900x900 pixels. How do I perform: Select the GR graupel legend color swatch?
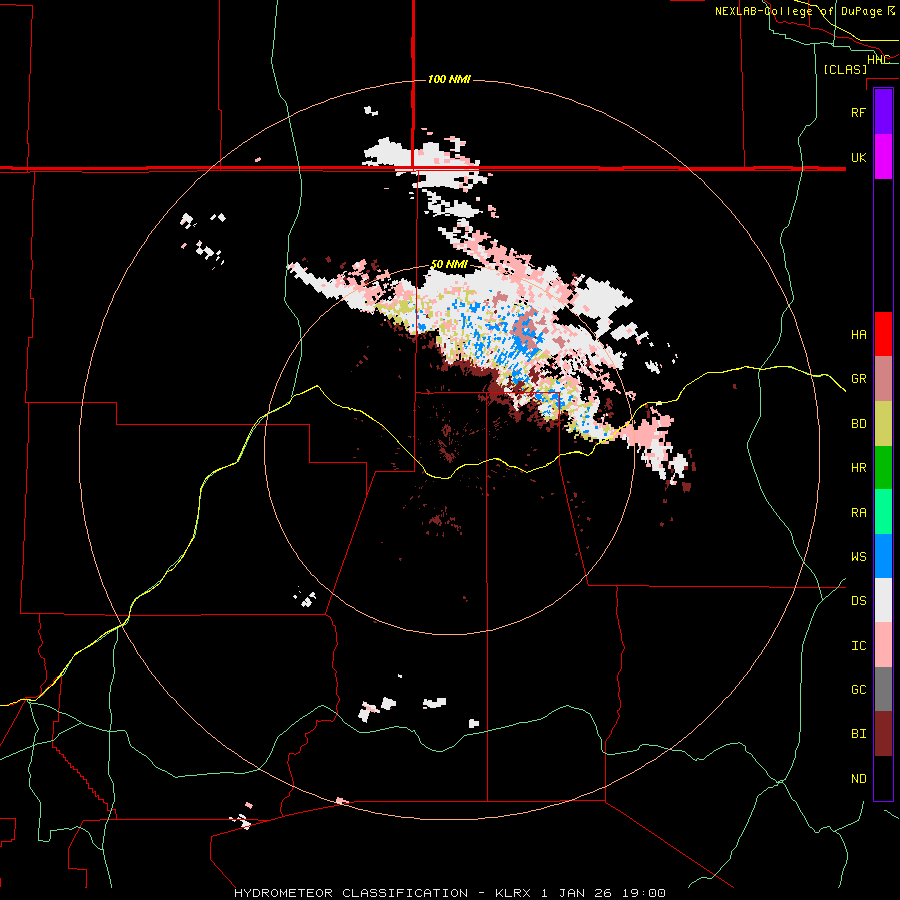883,379
